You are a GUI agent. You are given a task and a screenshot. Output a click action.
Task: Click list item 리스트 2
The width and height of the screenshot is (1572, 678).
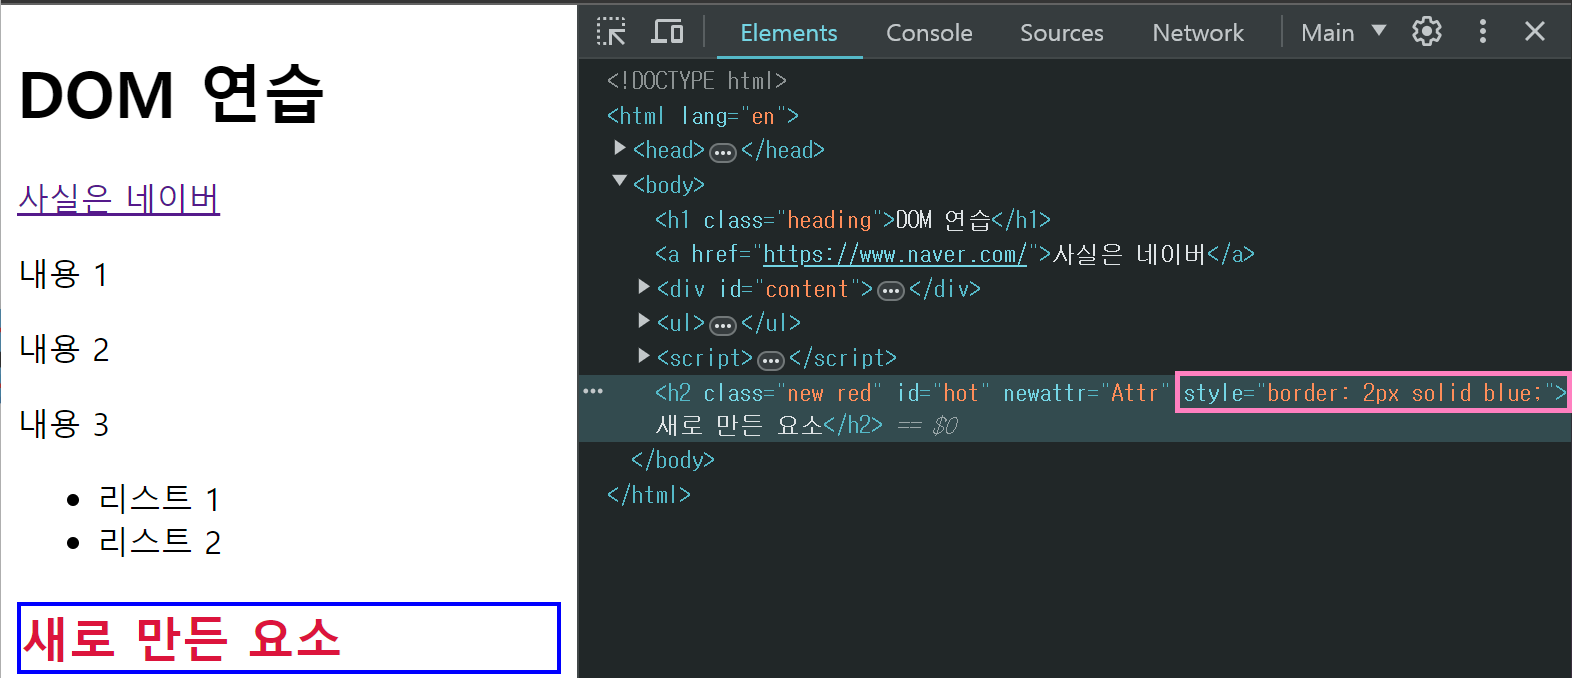[159, 541]
